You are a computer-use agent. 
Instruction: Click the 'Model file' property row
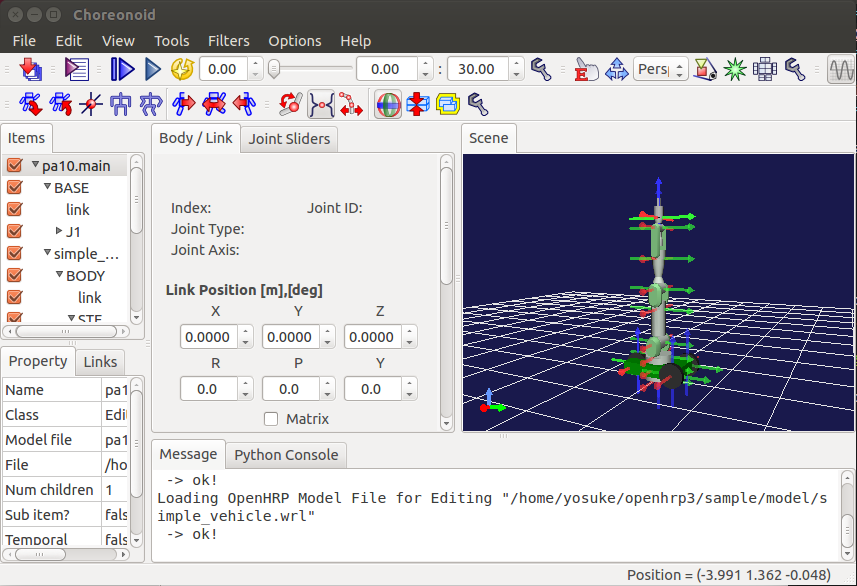[x=66, y=440]
